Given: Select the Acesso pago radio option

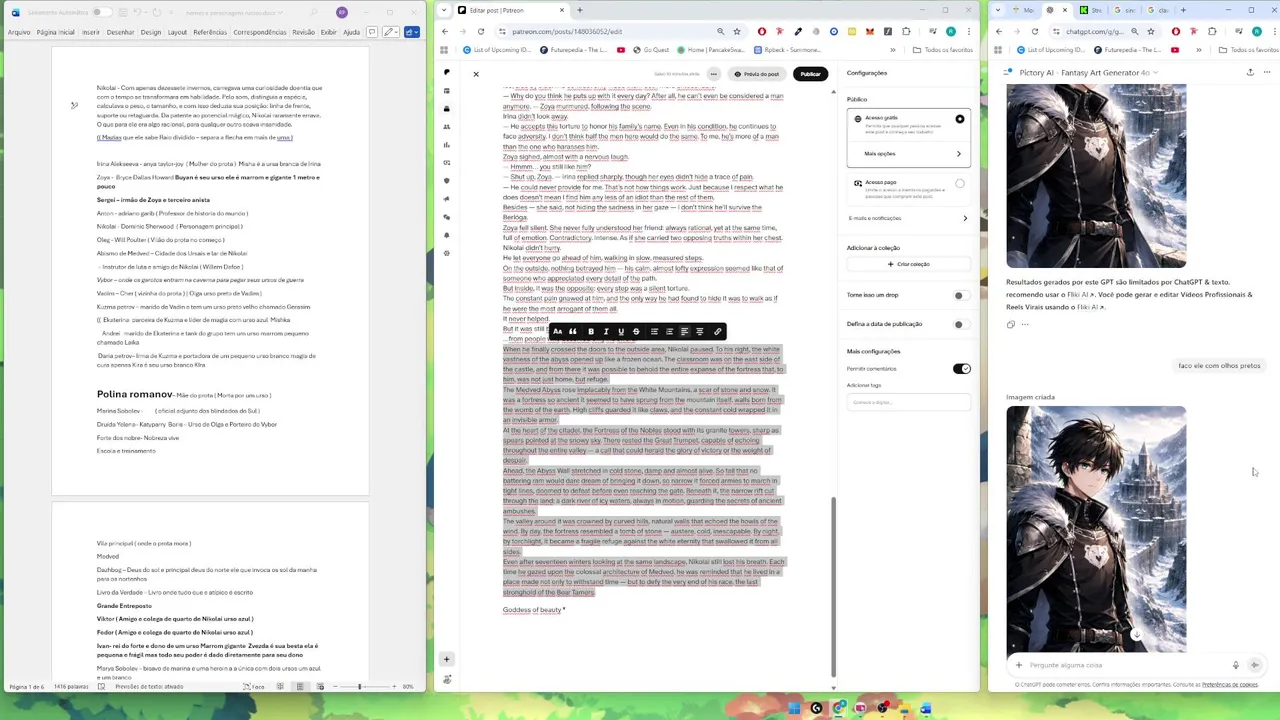Looking at the screenshot, I should click(x=960, y=184).
